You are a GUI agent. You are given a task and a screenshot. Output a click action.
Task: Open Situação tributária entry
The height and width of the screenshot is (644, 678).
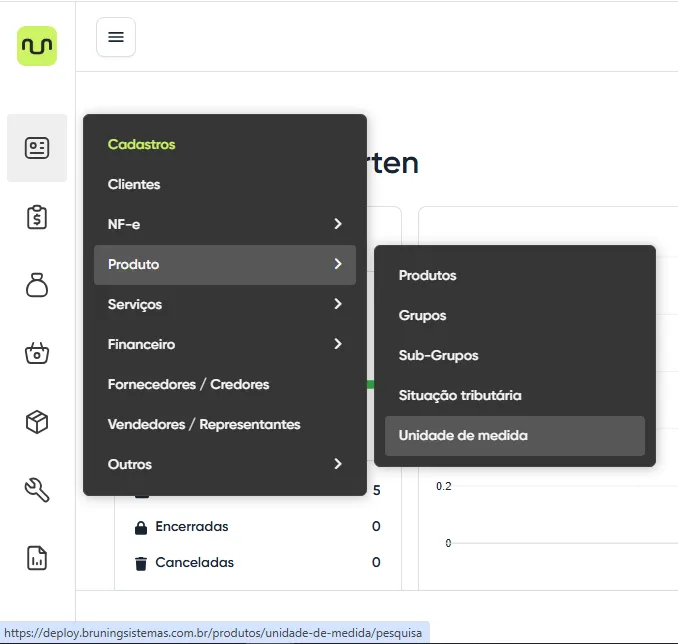click(459, 395)
